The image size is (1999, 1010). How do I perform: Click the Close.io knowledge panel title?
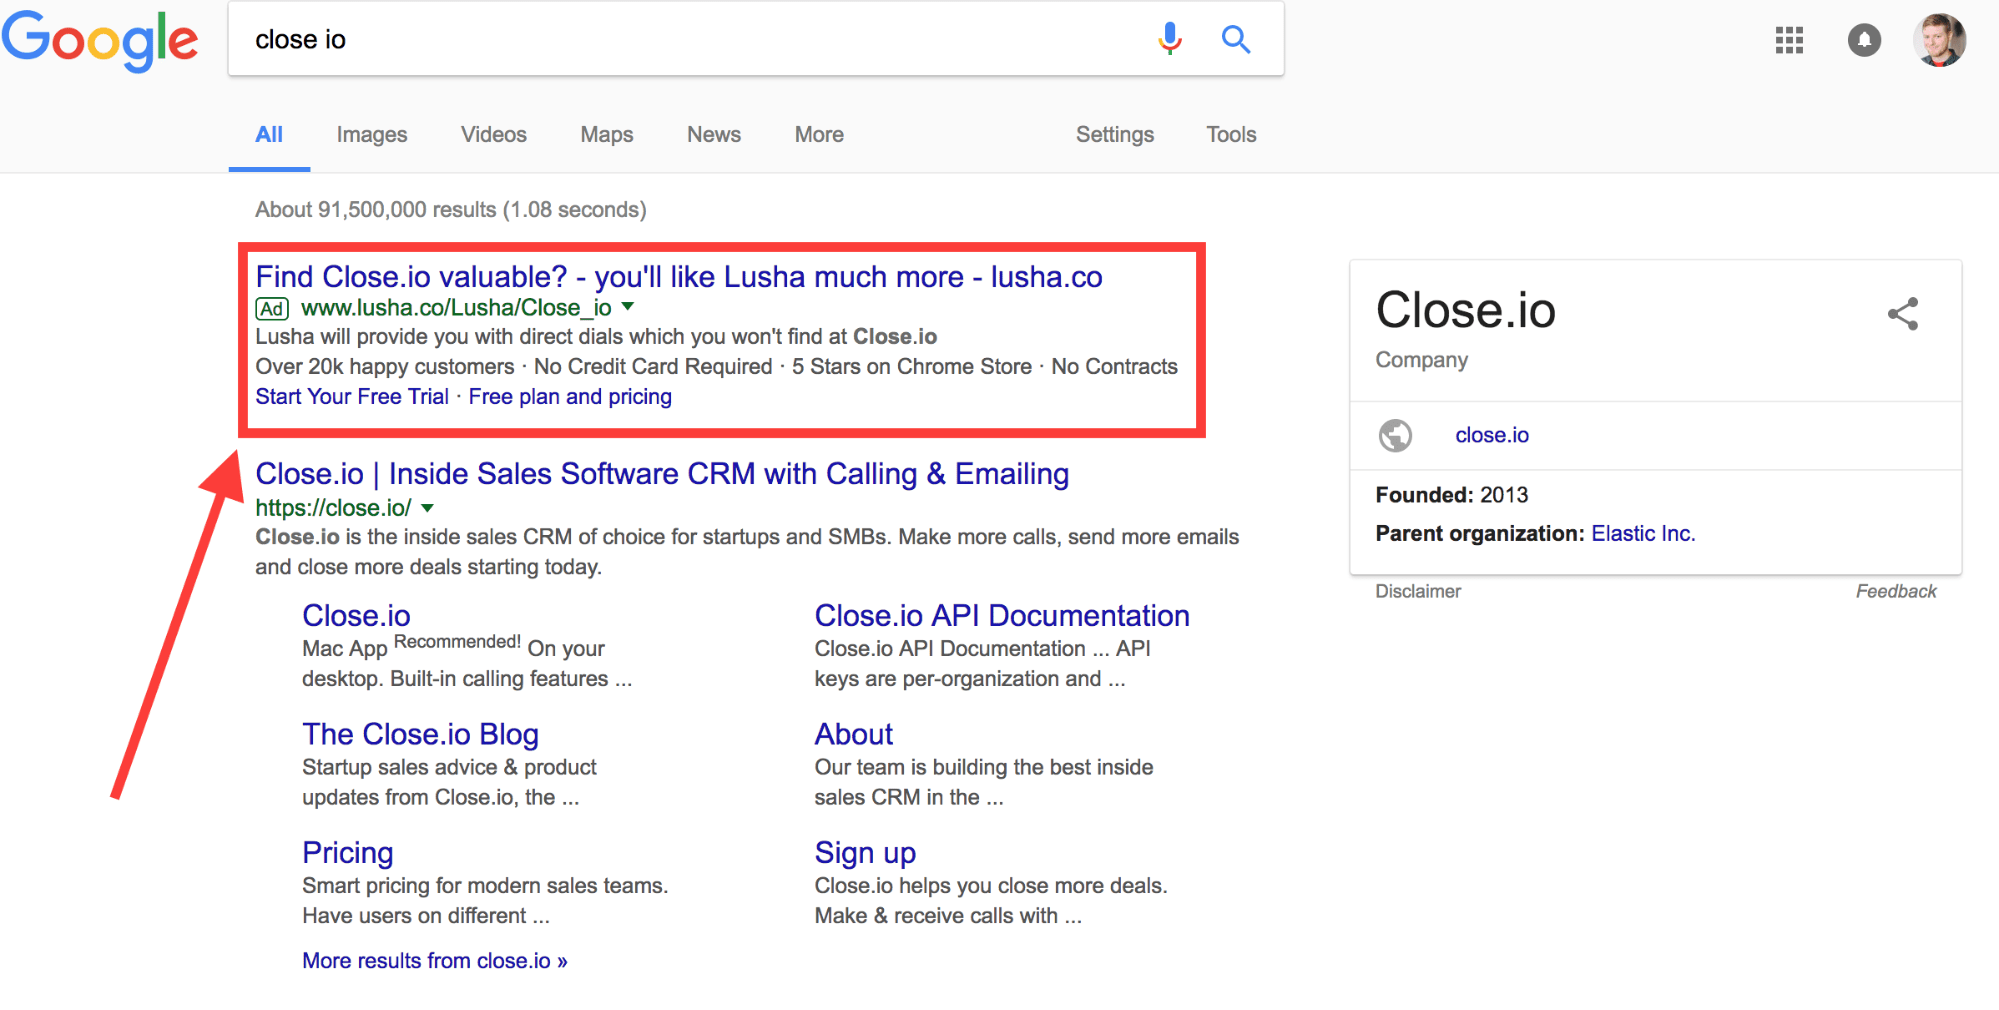pyautogui.click(x=1465, y=310)
